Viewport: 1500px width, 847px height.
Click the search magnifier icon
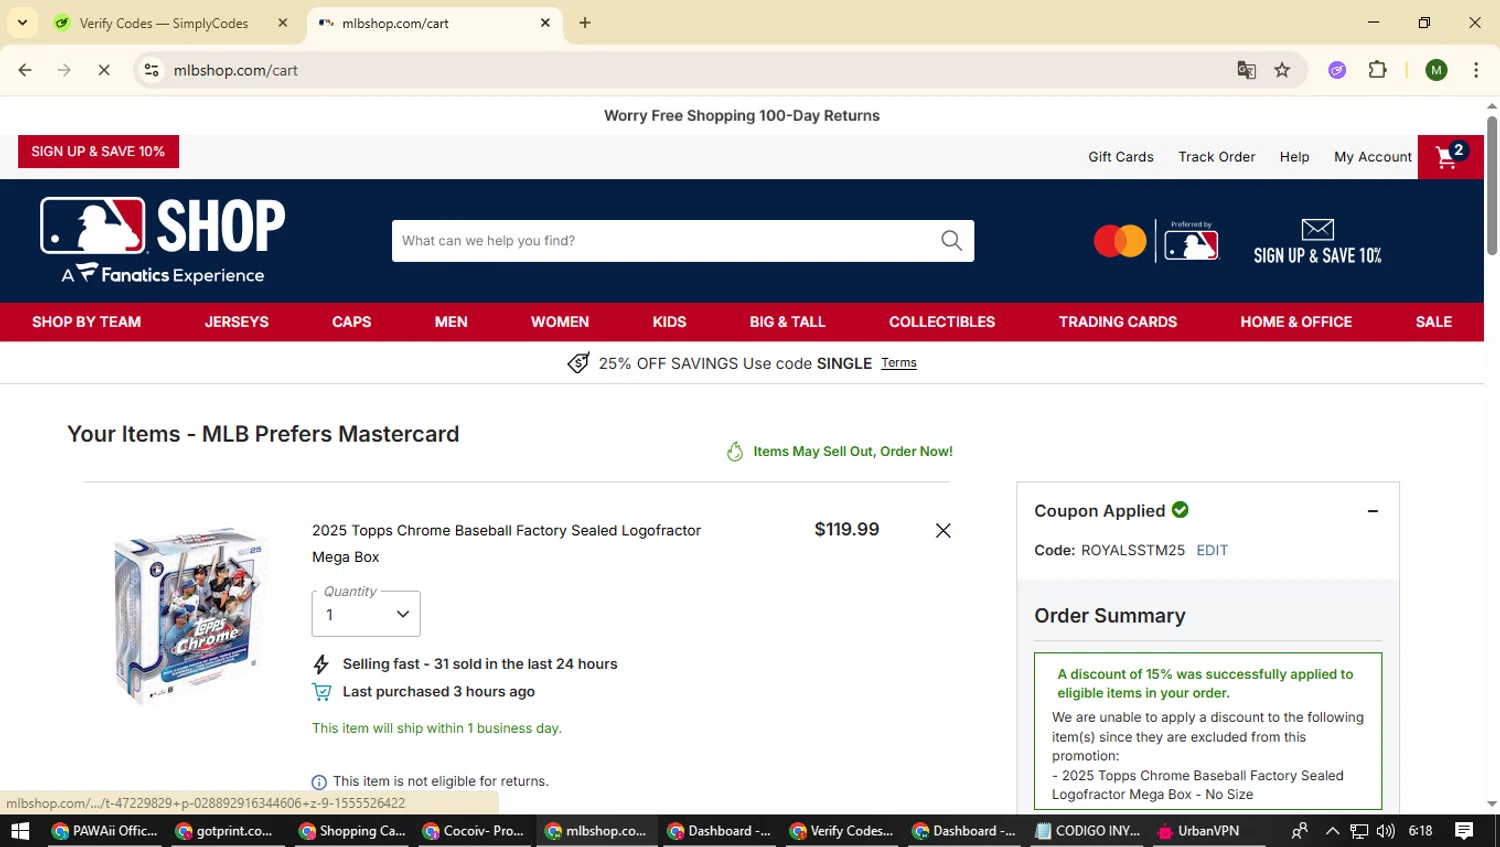[951, 241]
